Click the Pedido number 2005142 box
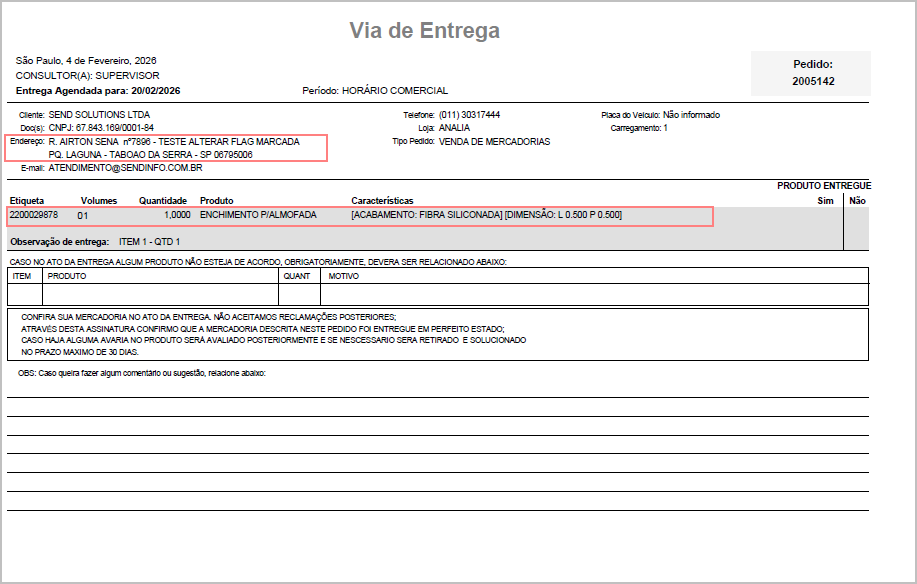917x584 pixels. tap(812, 73)
